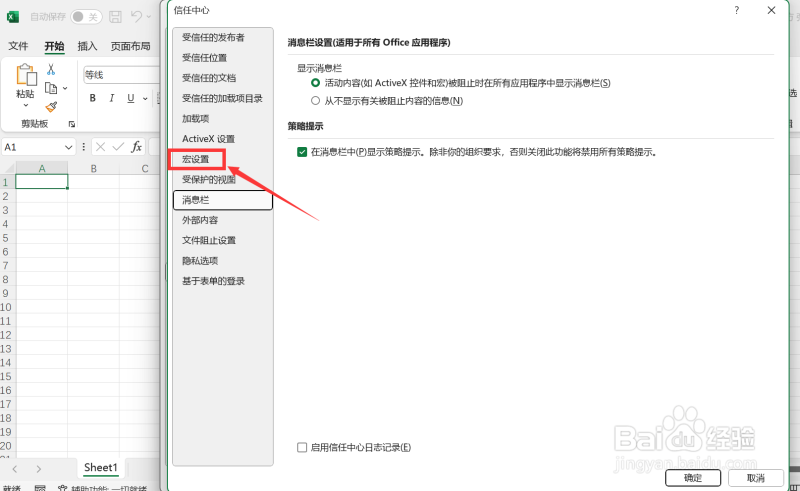Switch to the 页面布局 ribbon tab
800x491 pixels.
click(x=131, y=46)
